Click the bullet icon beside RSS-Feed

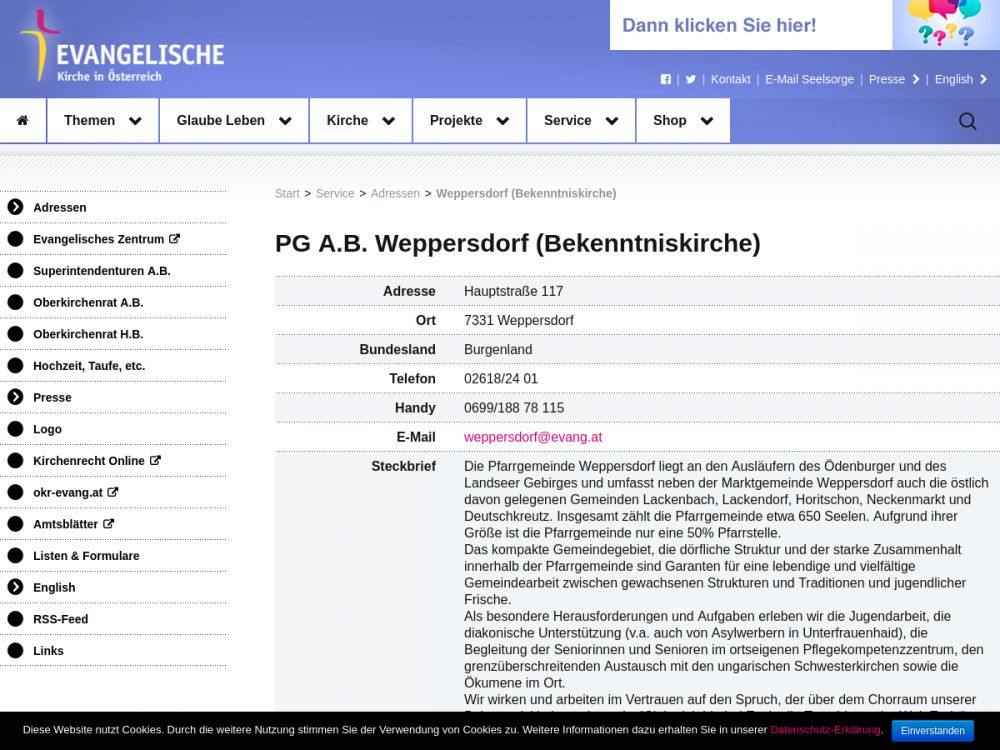point(15,619)
